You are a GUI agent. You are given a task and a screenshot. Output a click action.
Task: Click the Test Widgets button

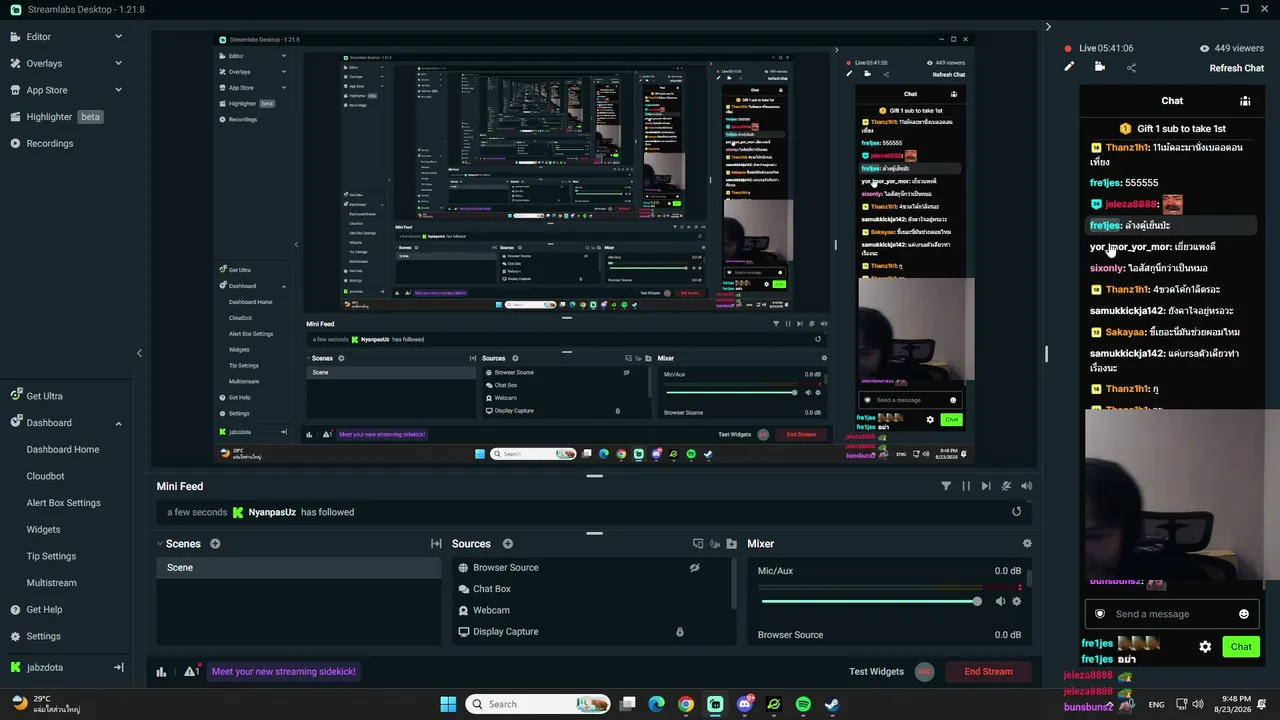tap(876, 672)
